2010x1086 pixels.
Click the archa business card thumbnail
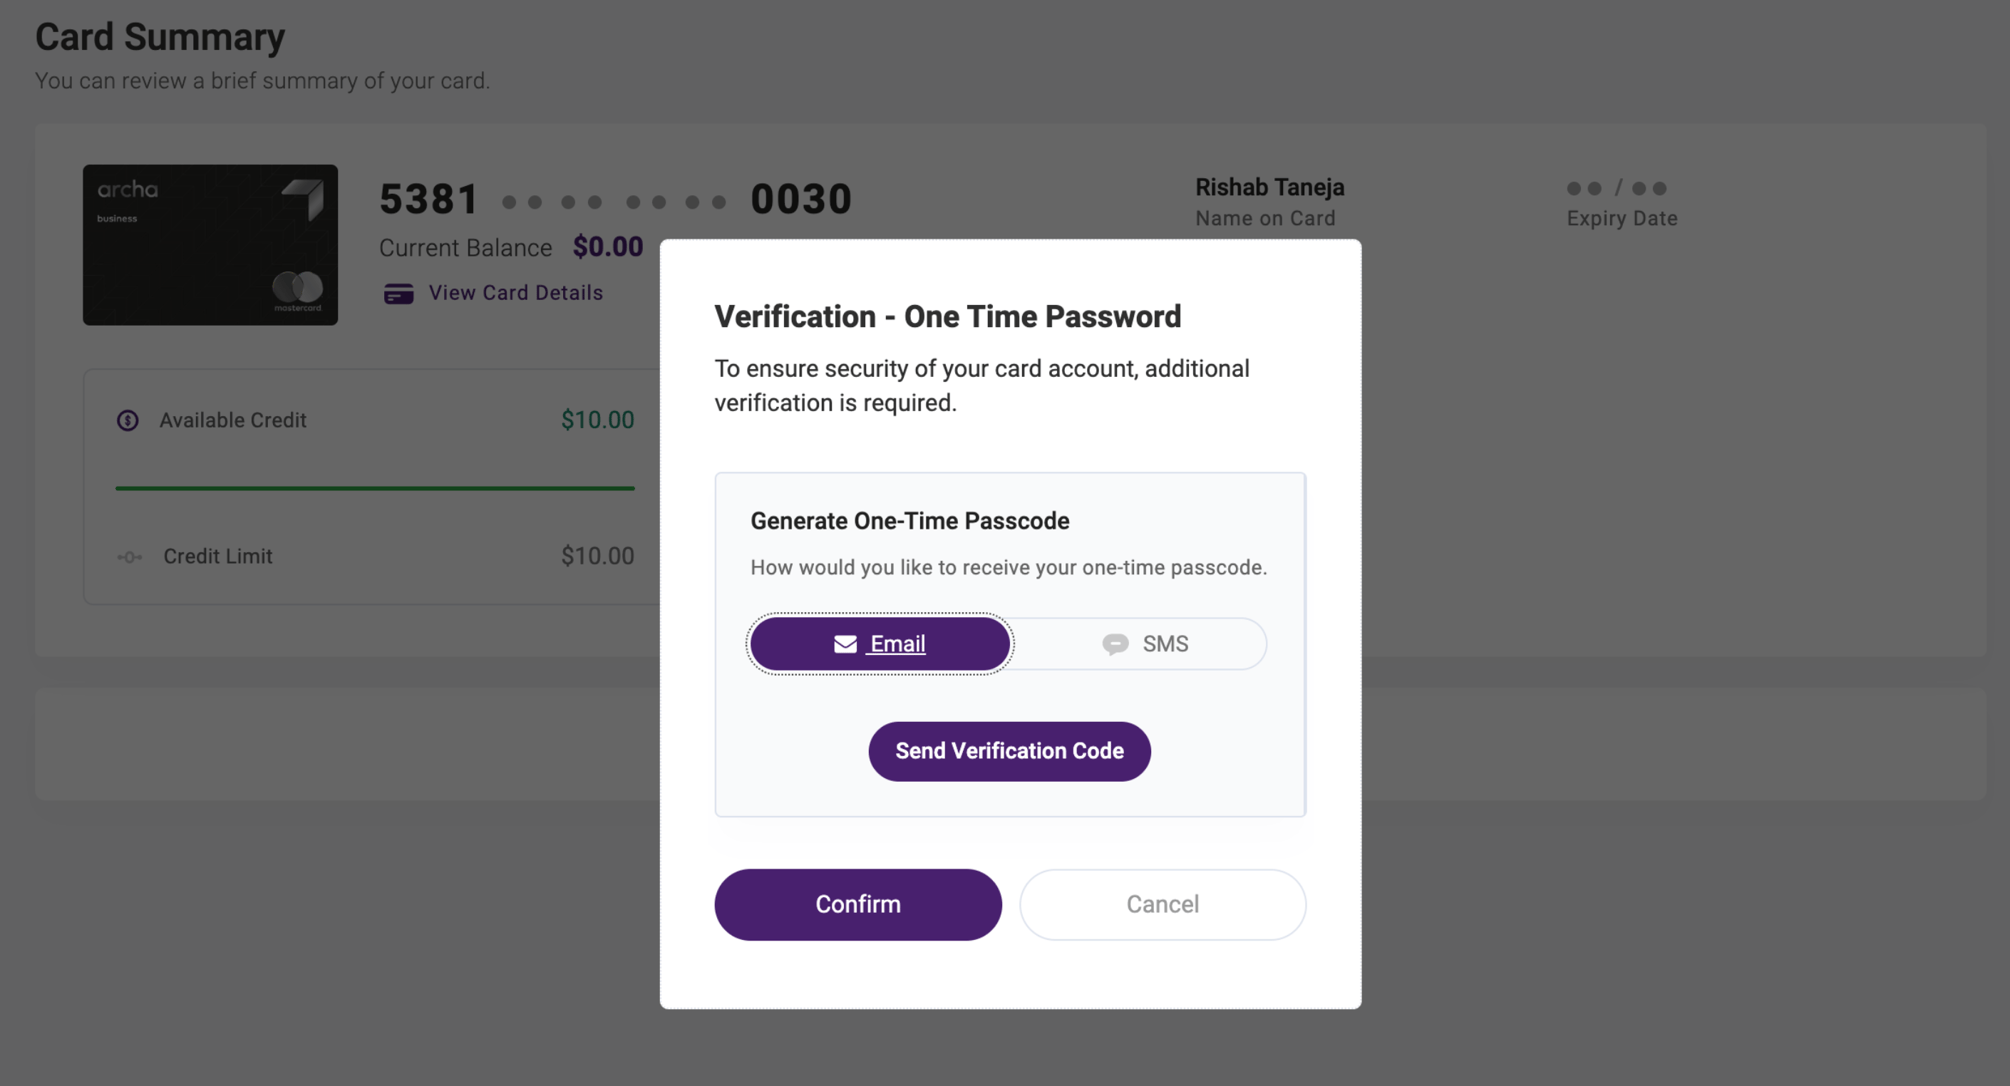click(210, 245)
